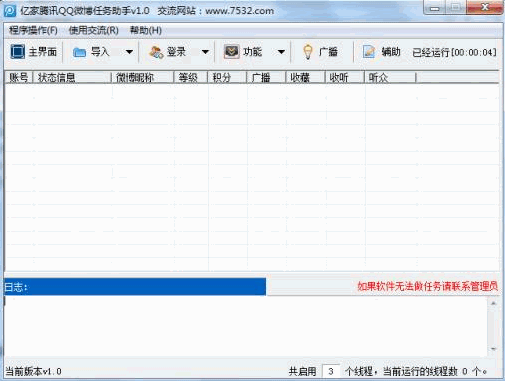
Task: Sort by the 微博昵称 column header
Action: (142, 77)
